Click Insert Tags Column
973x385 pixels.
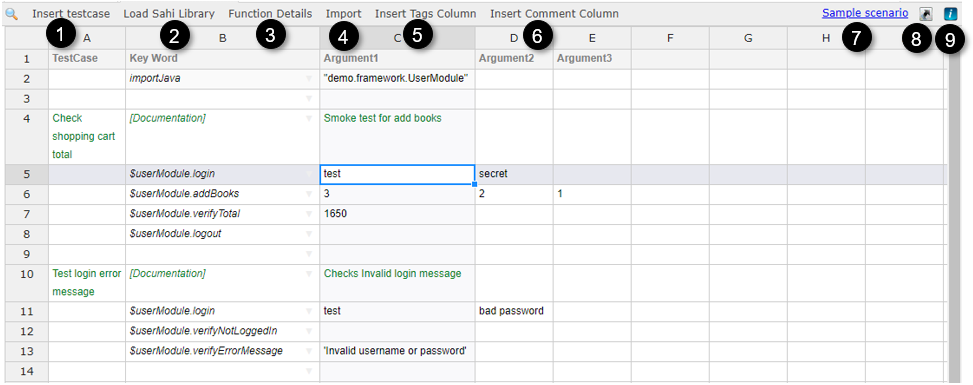(x=426, y=13)
